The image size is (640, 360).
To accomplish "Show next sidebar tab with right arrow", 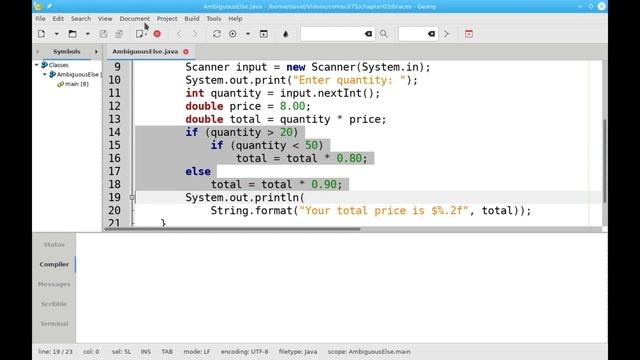I will click(x=96, y=51).
